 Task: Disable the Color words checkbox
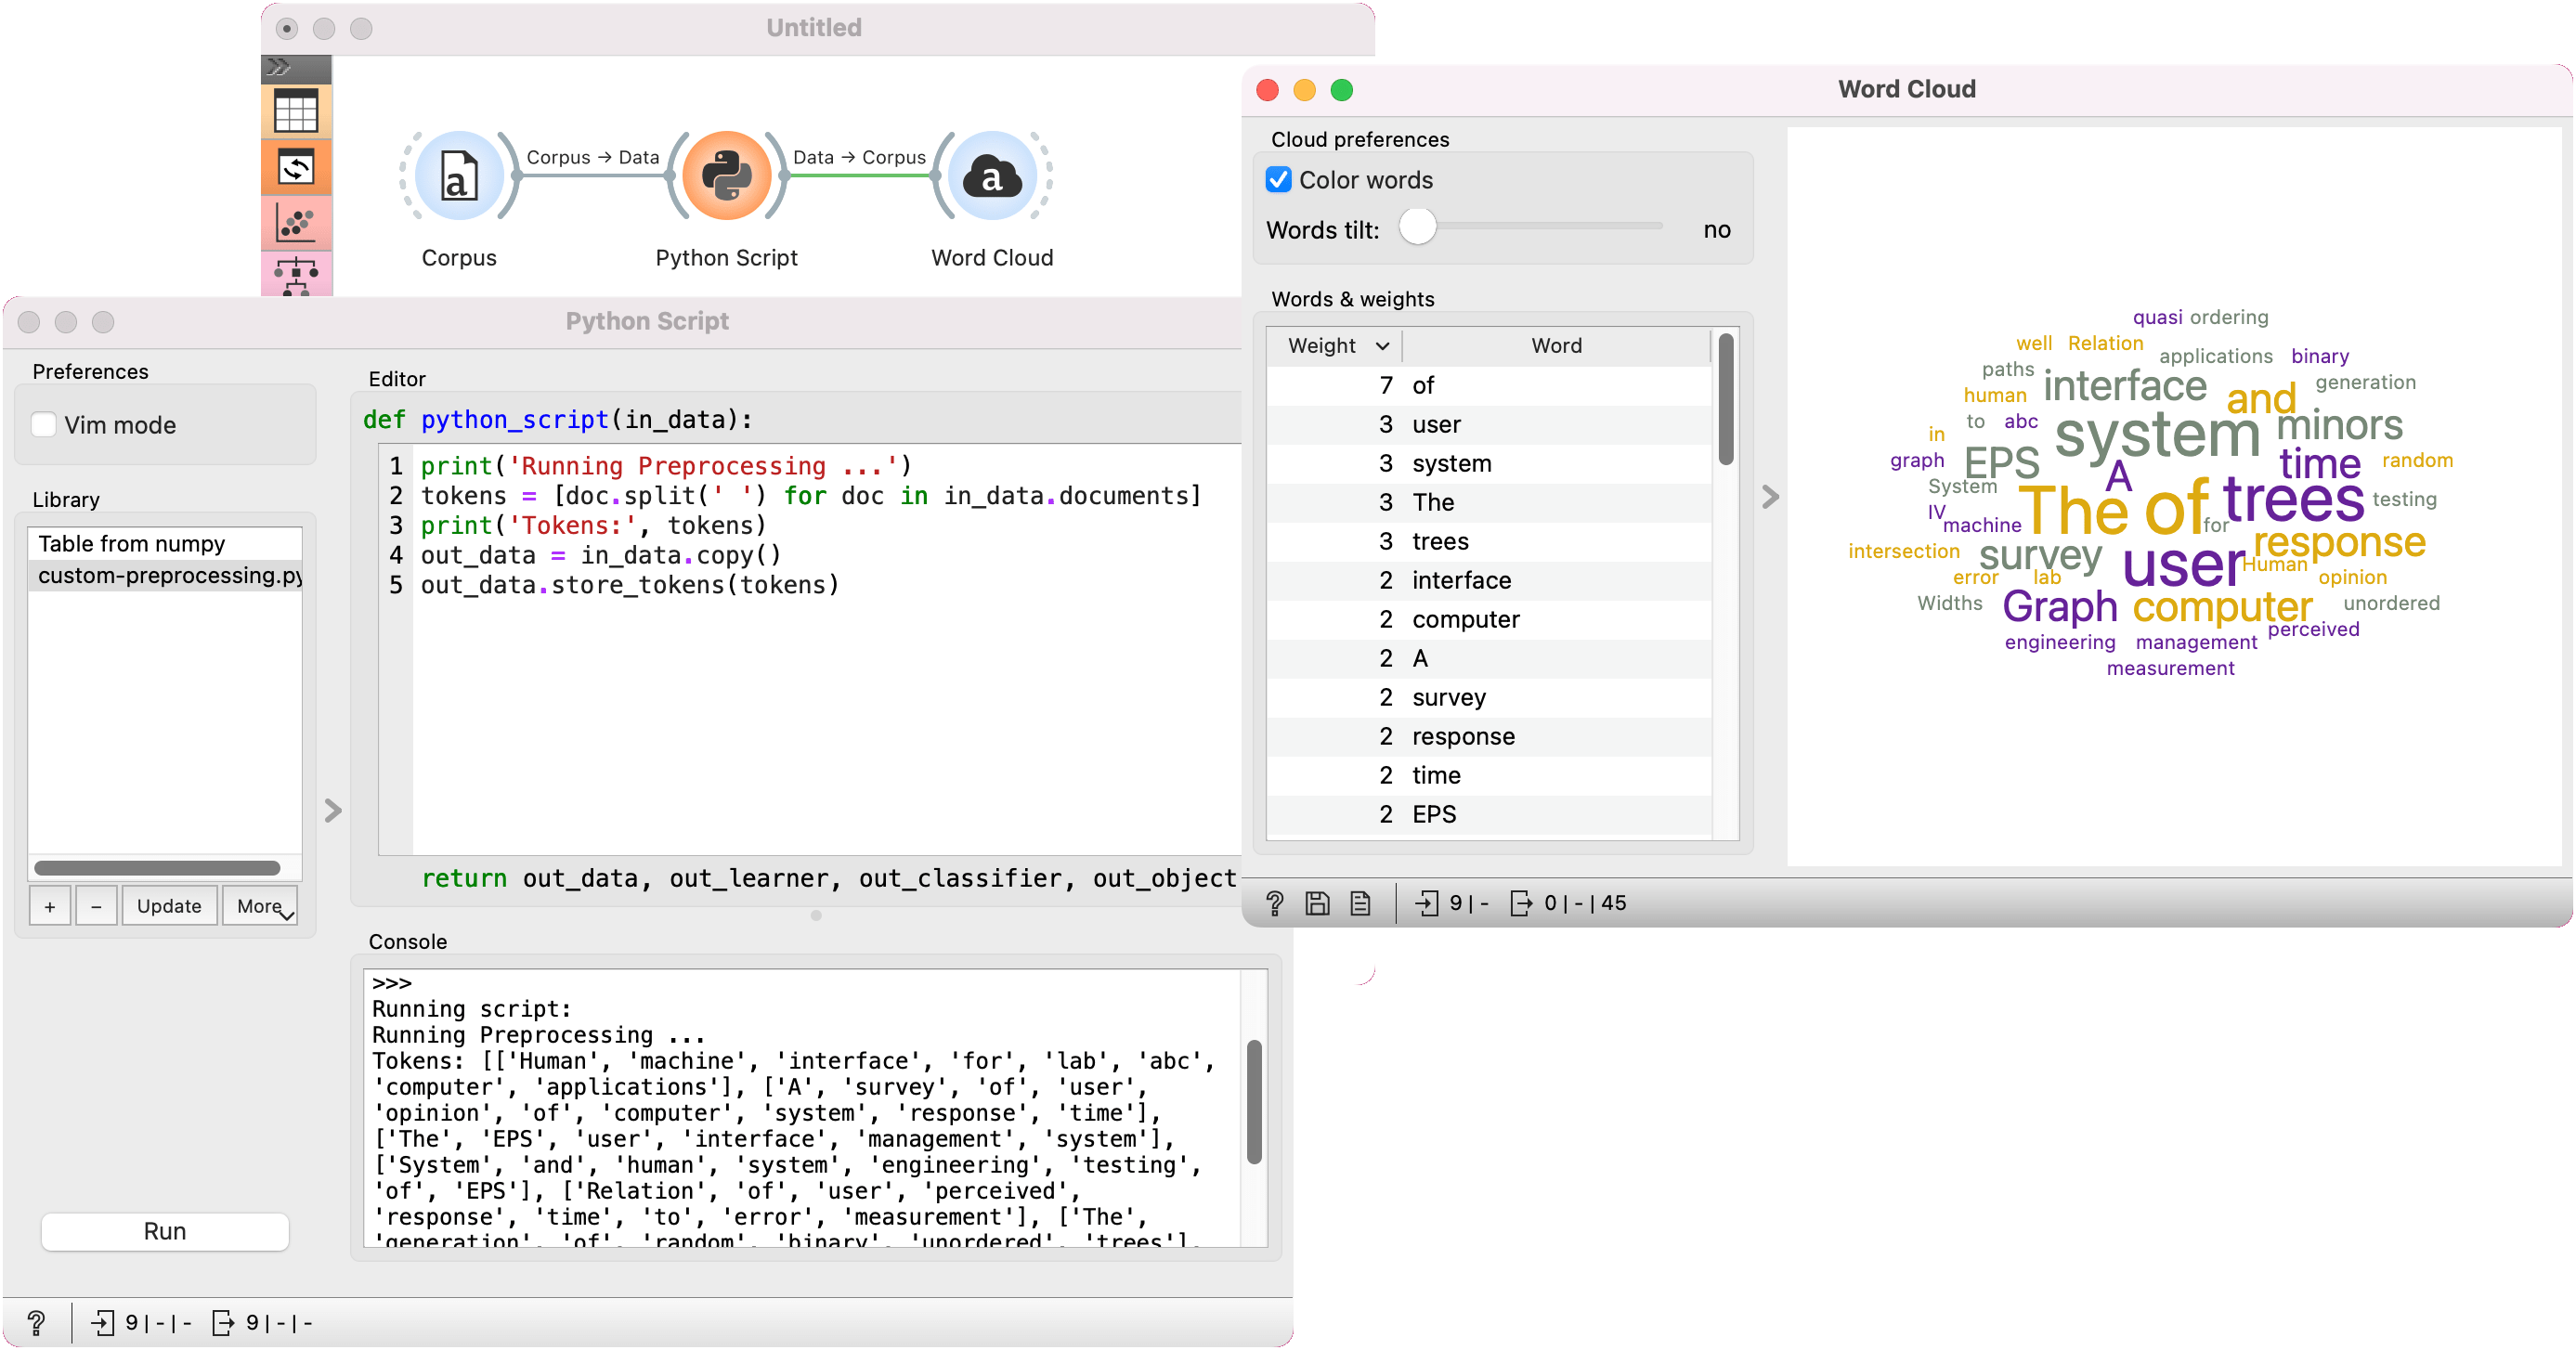1278,180
